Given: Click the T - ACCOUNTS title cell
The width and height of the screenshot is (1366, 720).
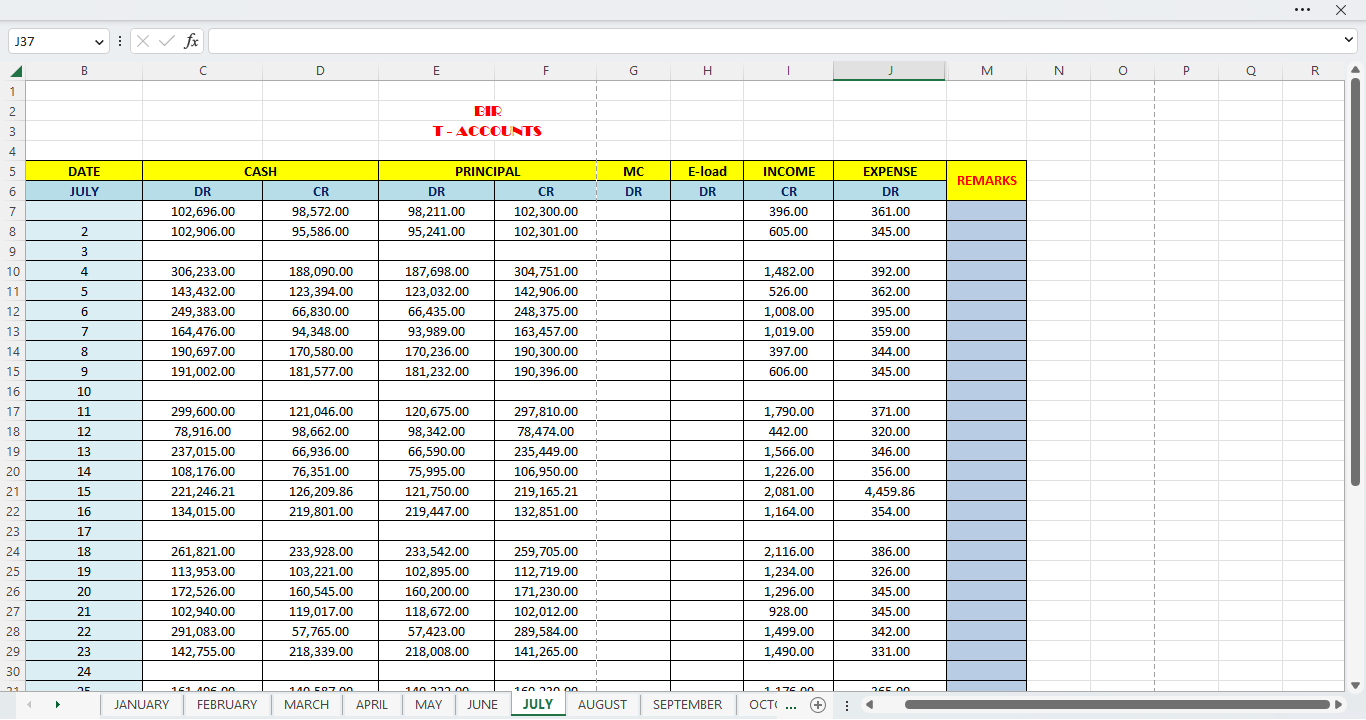Looking at the screenshot, I should [x=488, y=131].
